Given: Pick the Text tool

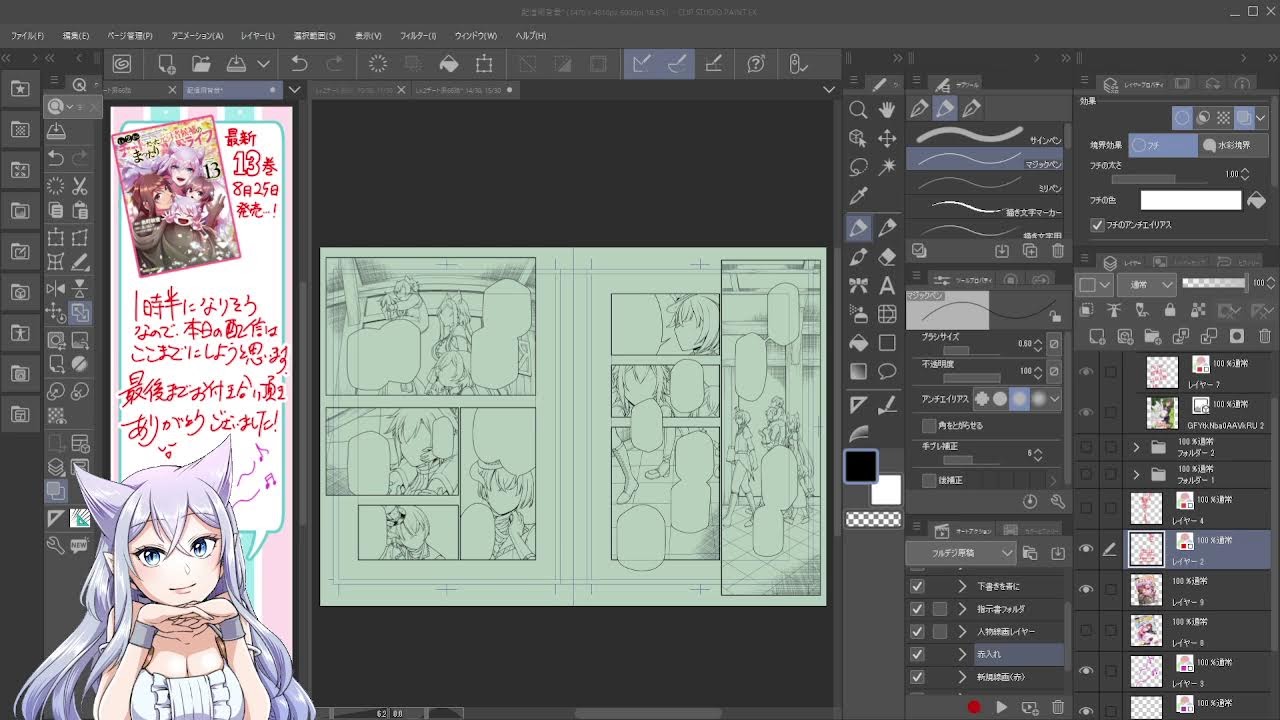Looking at the screenshot, I should pos(887,286).
